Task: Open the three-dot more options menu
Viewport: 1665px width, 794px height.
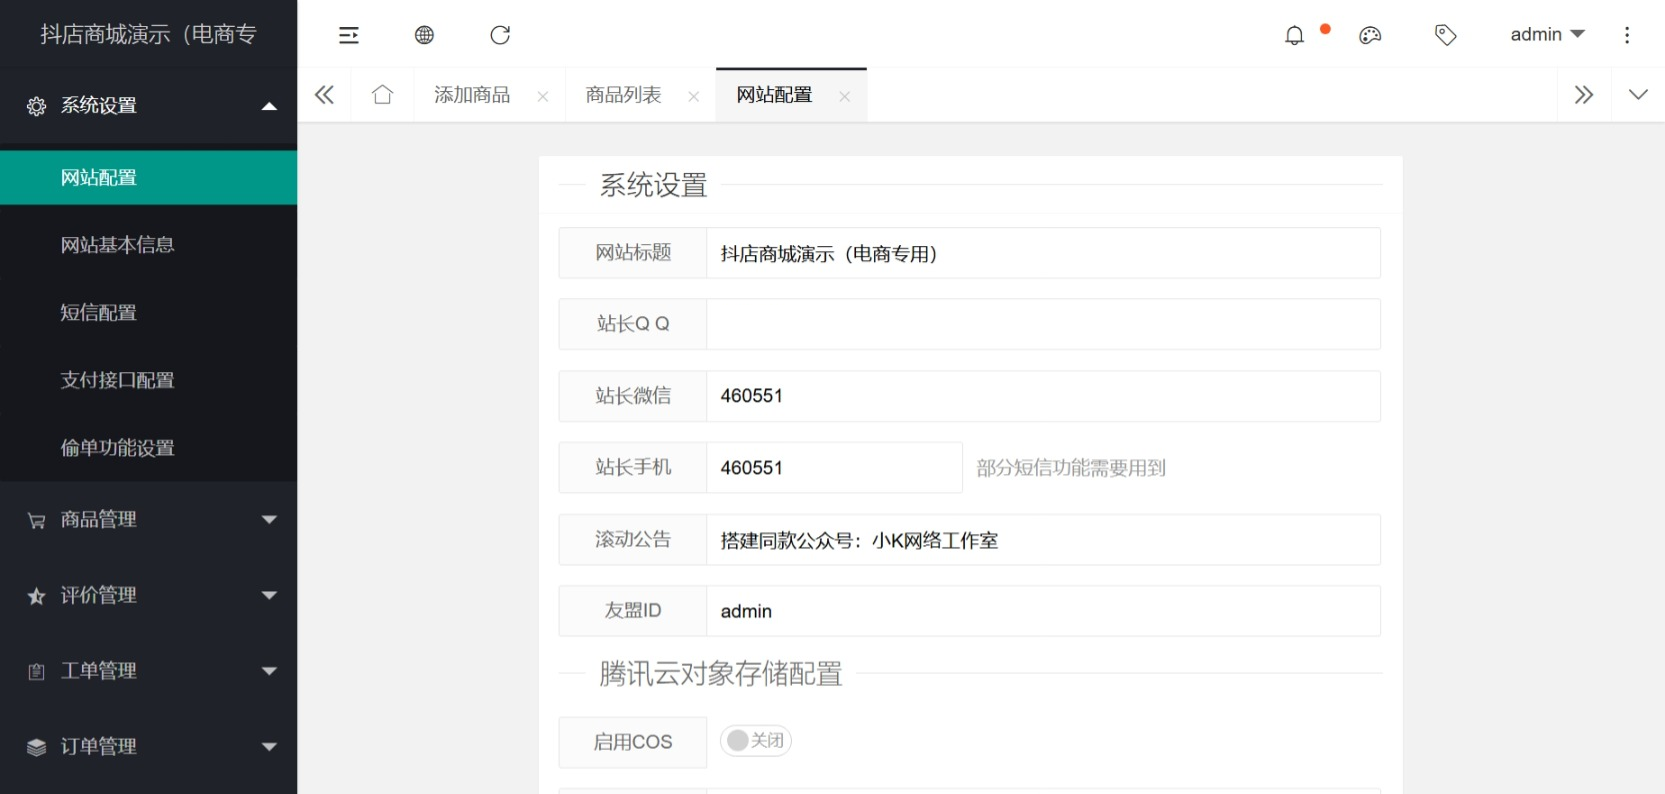Action: (1627, 36)
